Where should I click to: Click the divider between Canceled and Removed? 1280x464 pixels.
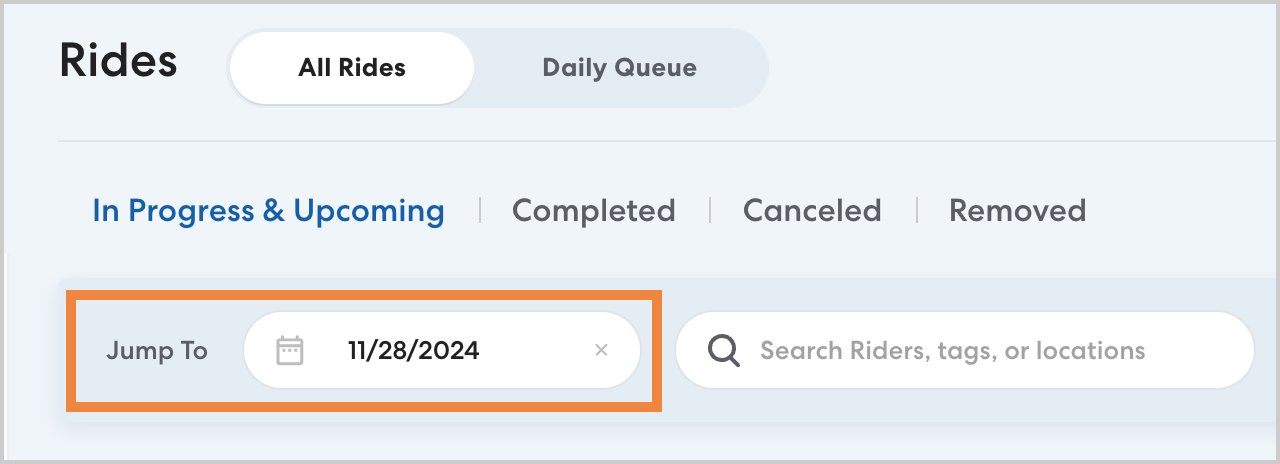pyautogui.click(x=916, y=210)
